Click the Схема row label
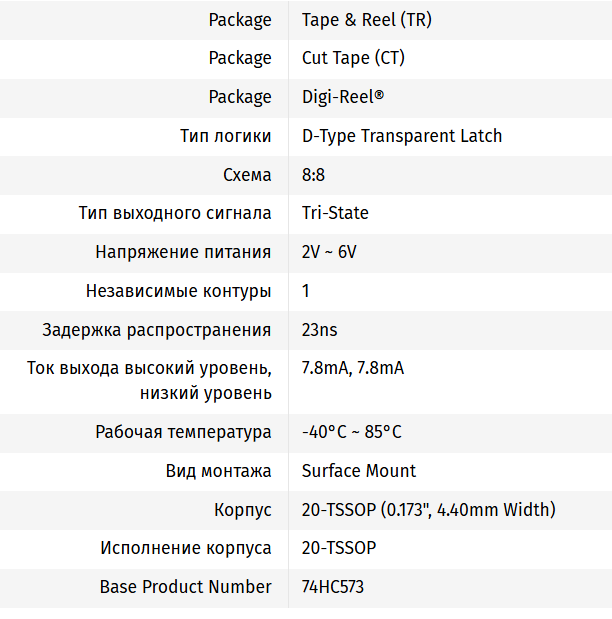The width and height of the screenshot is (612, 619). (247, 175)
